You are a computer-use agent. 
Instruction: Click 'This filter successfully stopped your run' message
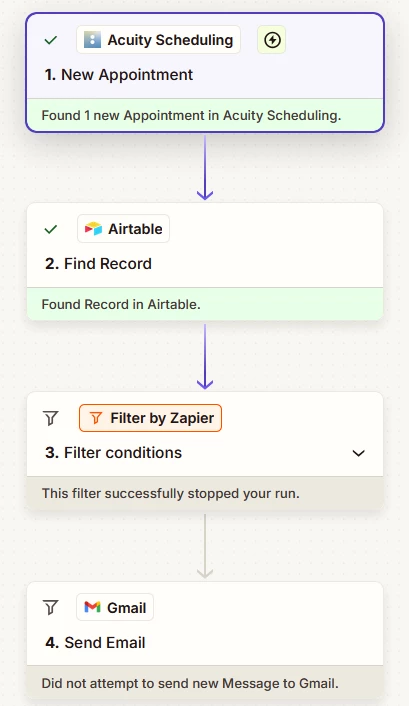click(171, 493)
